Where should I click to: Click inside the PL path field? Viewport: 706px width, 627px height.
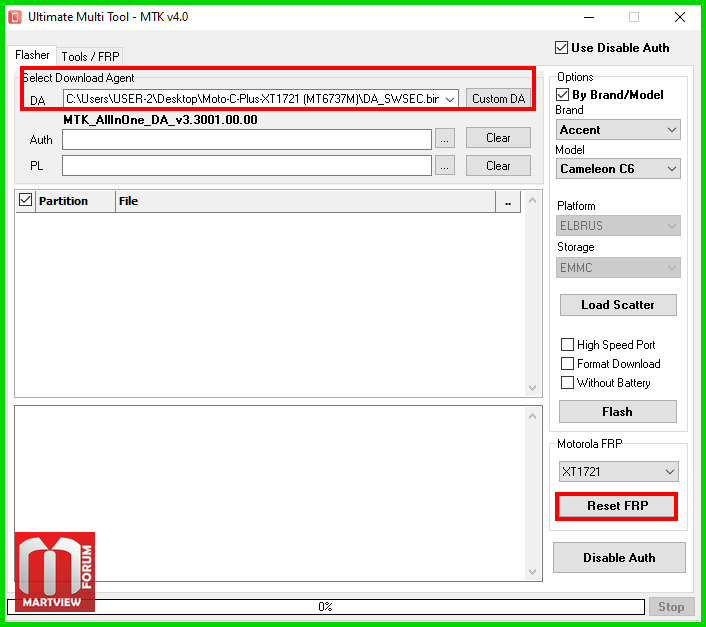[247, 166]
